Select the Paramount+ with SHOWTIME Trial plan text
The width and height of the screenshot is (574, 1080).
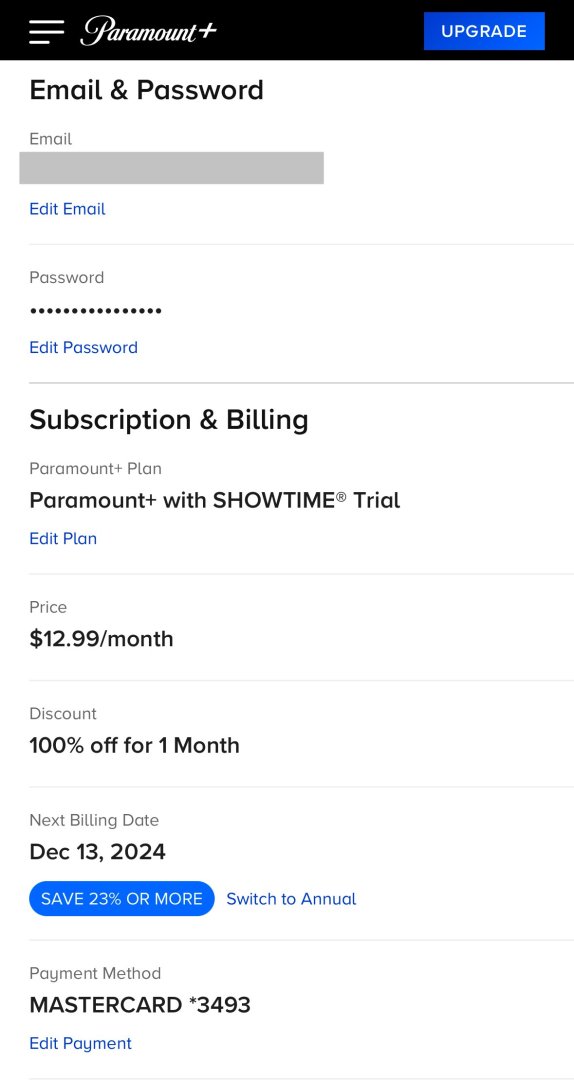point(214,500)
